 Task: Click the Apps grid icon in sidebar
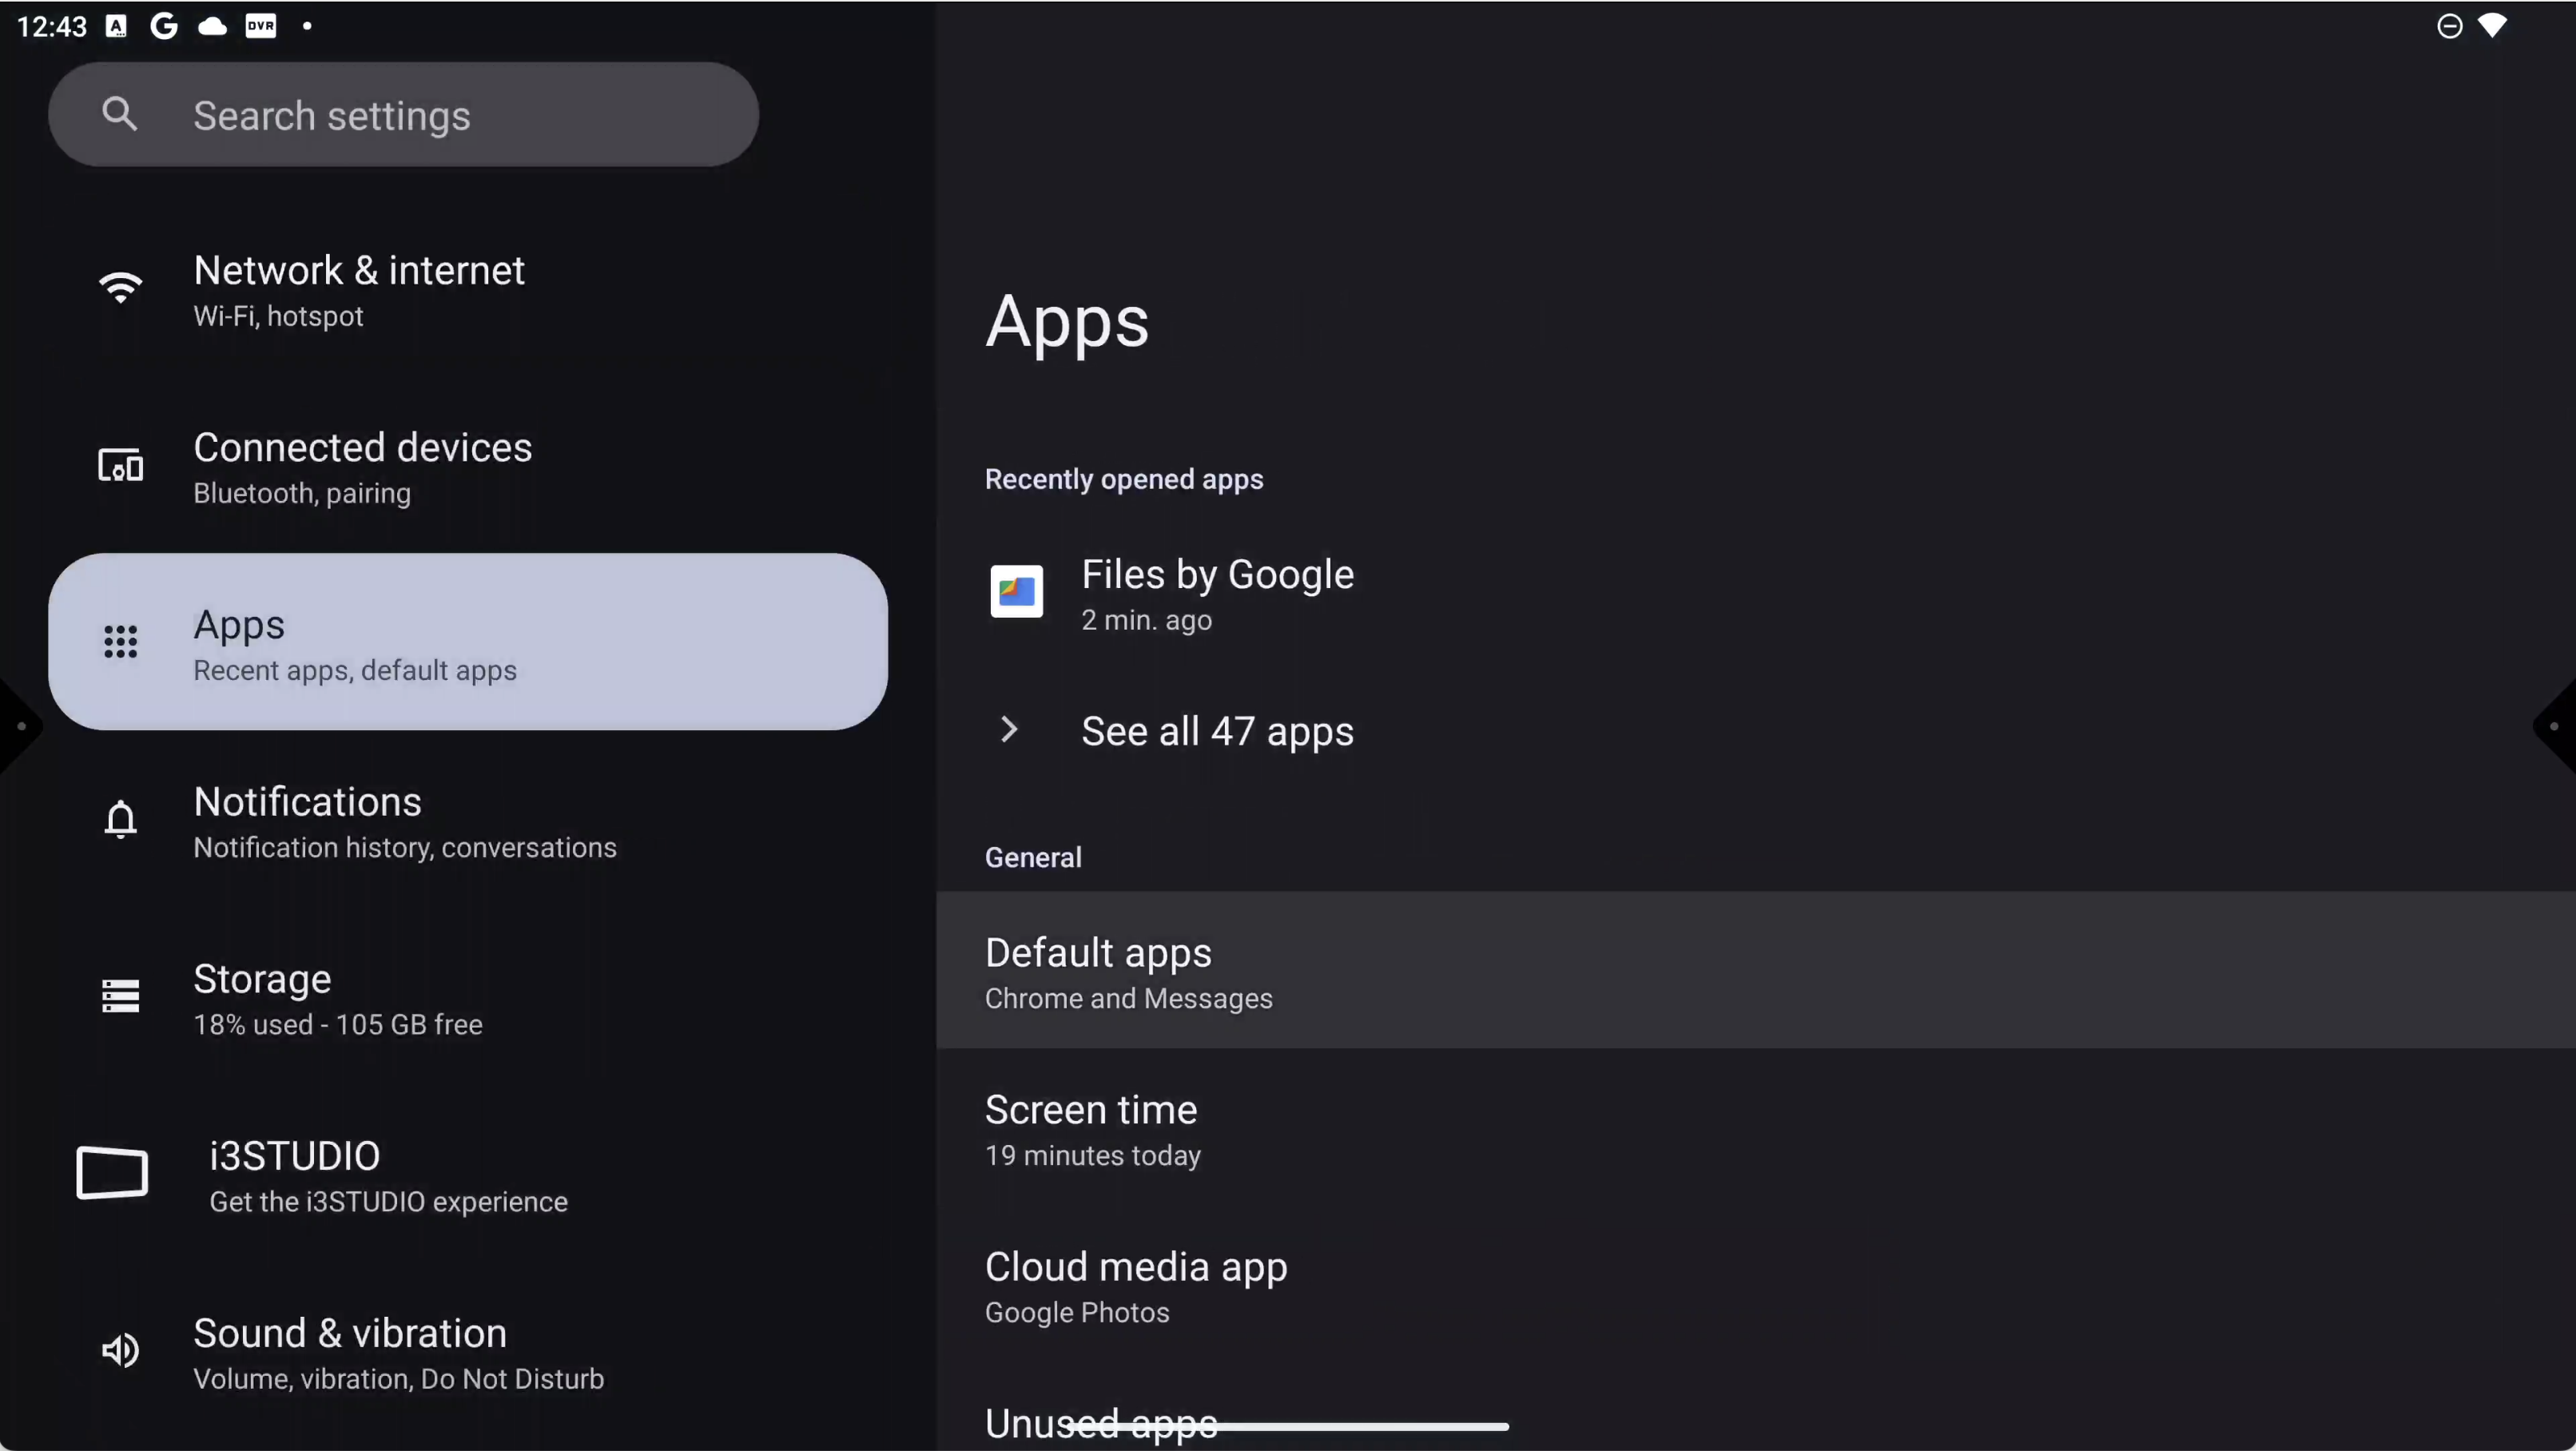click(x=120, y=642)
